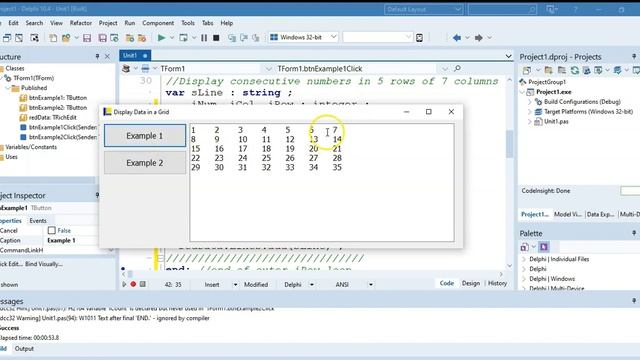The height and width of the screenshot is (360, 640).
Task: Switch to the Design tab
Action: click(471, 283)
